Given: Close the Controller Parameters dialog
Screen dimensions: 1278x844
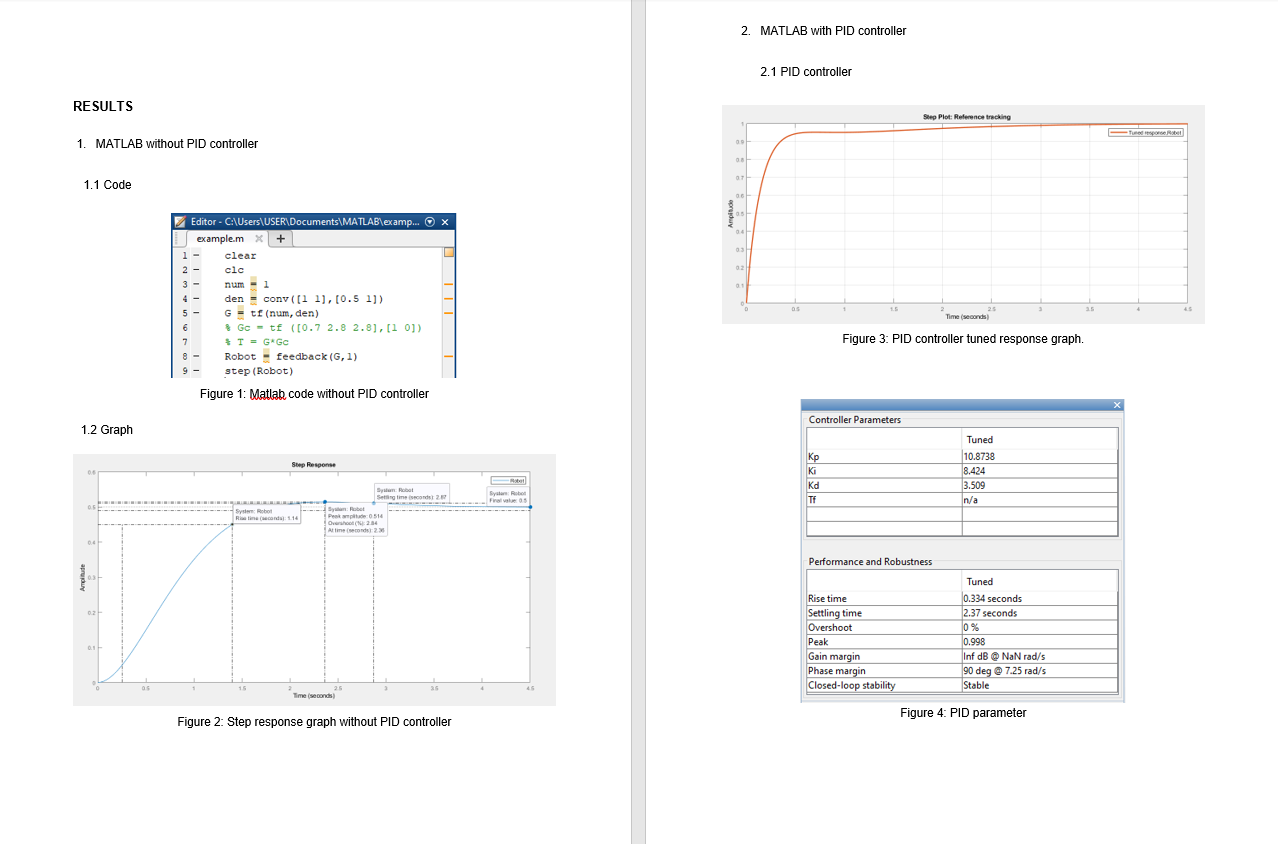Looking at the screenshot, I should tap(1117, 404).
